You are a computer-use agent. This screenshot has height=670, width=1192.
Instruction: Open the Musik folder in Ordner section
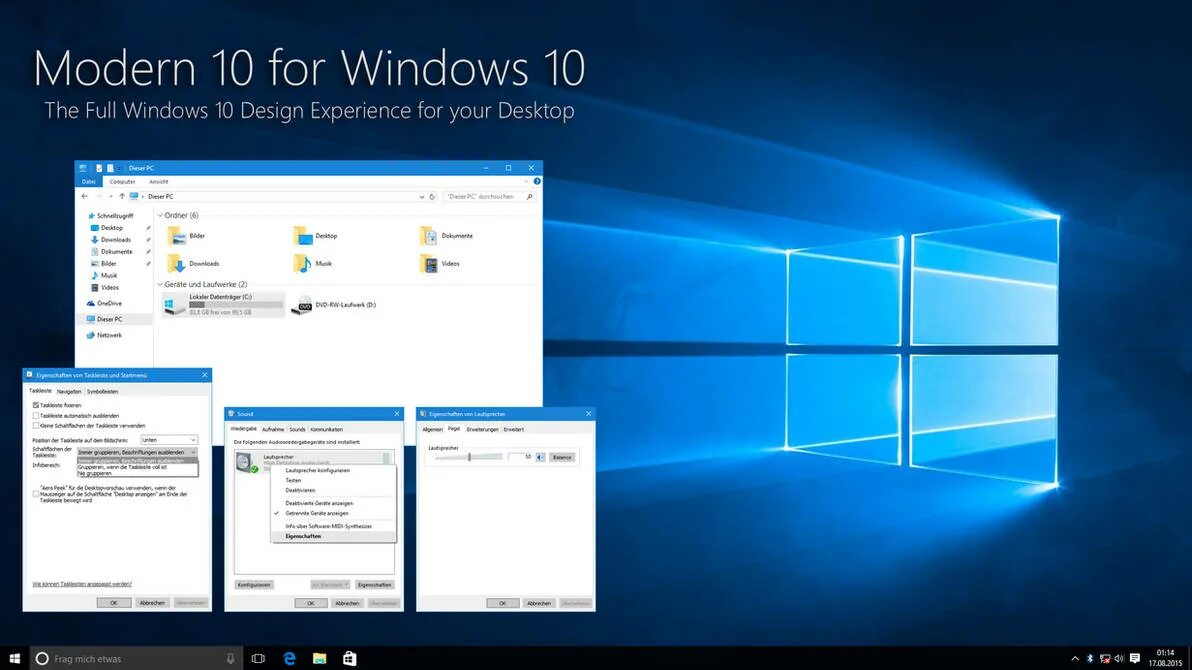pos(312,263)
